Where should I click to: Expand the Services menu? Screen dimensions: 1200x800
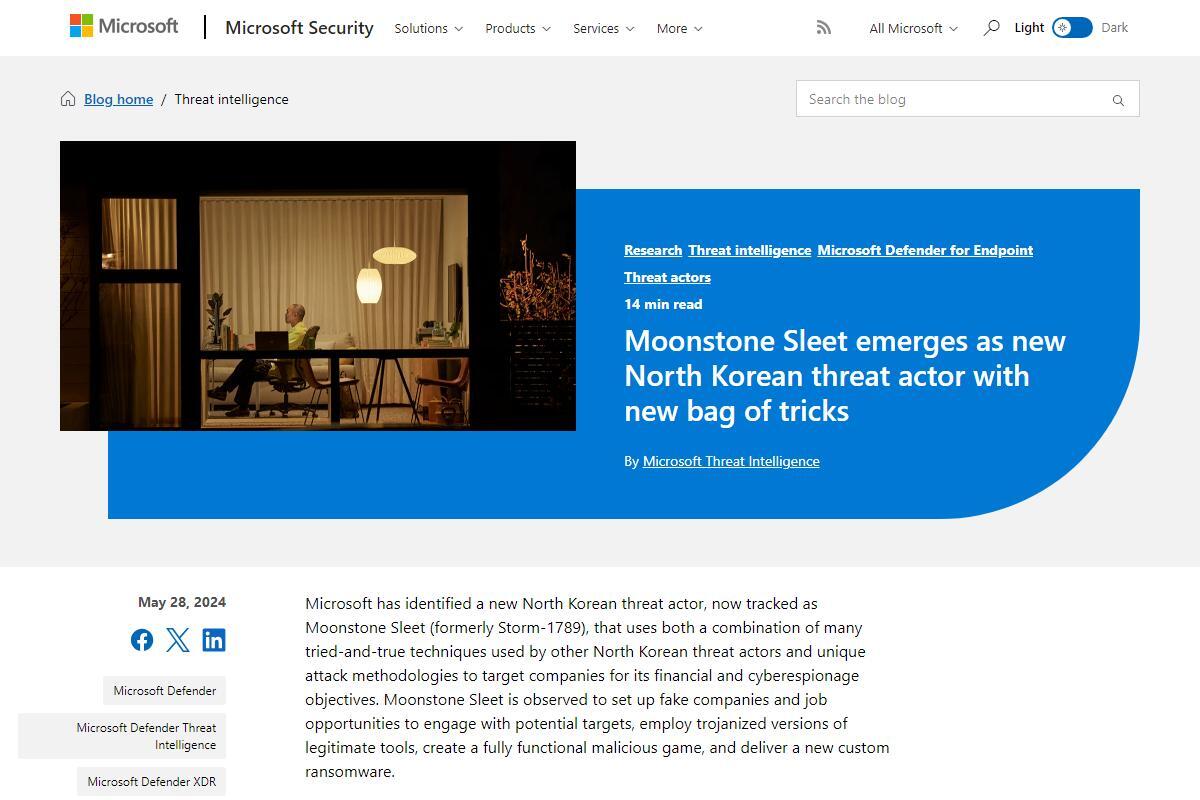[x=604, y=28]
